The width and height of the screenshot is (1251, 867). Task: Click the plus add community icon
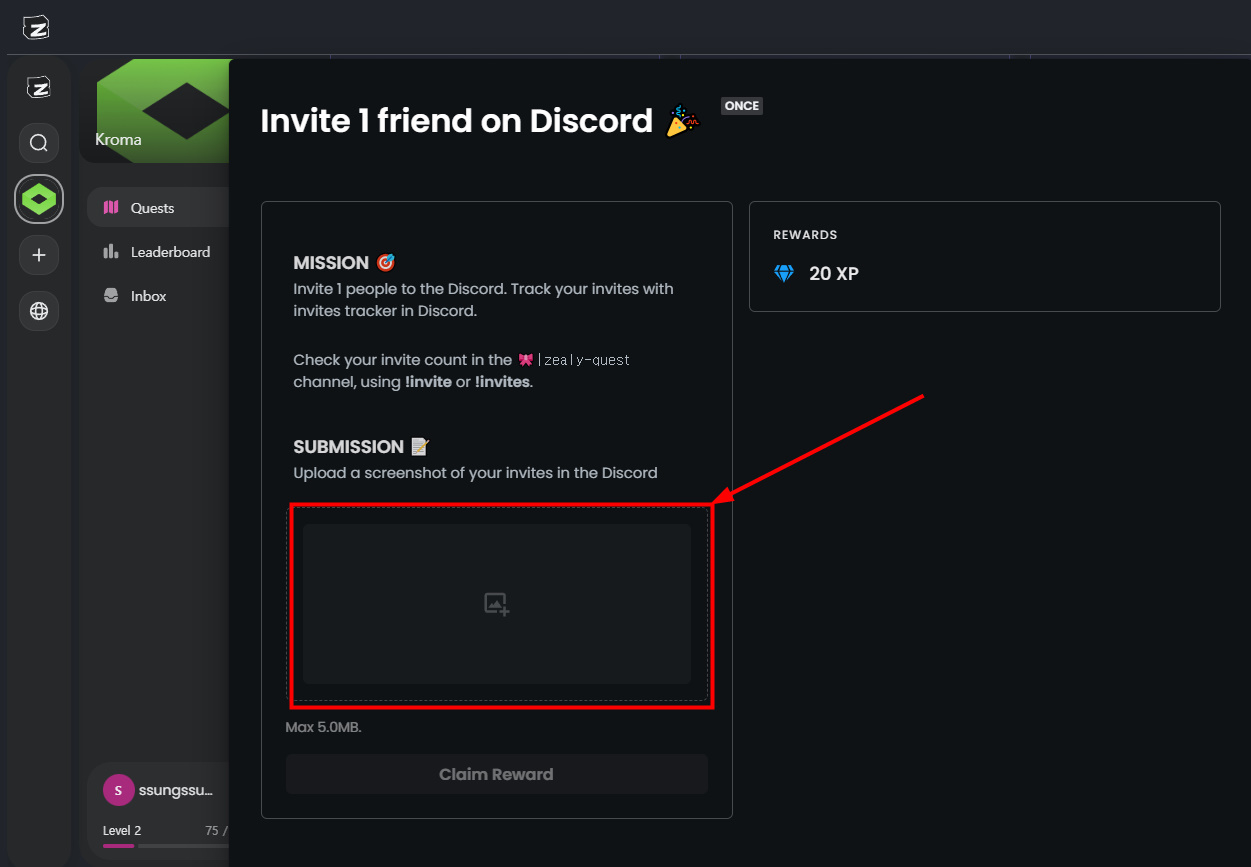point(39,255)
